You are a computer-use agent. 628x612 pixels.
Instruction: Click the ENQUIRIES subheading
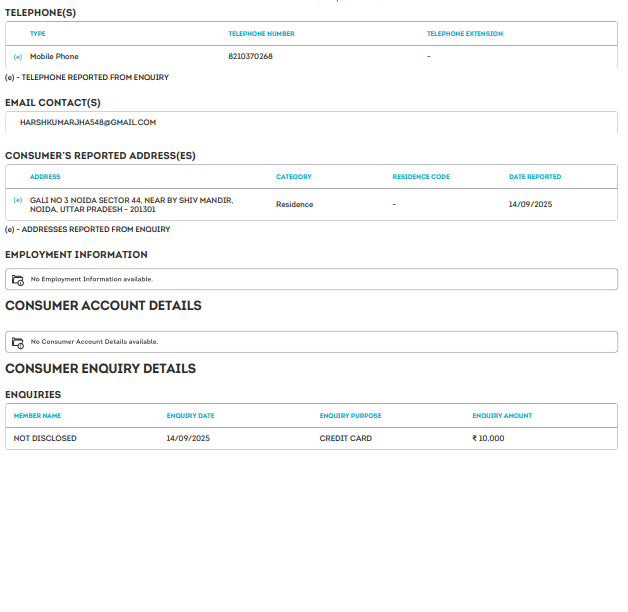click(33, 395)
